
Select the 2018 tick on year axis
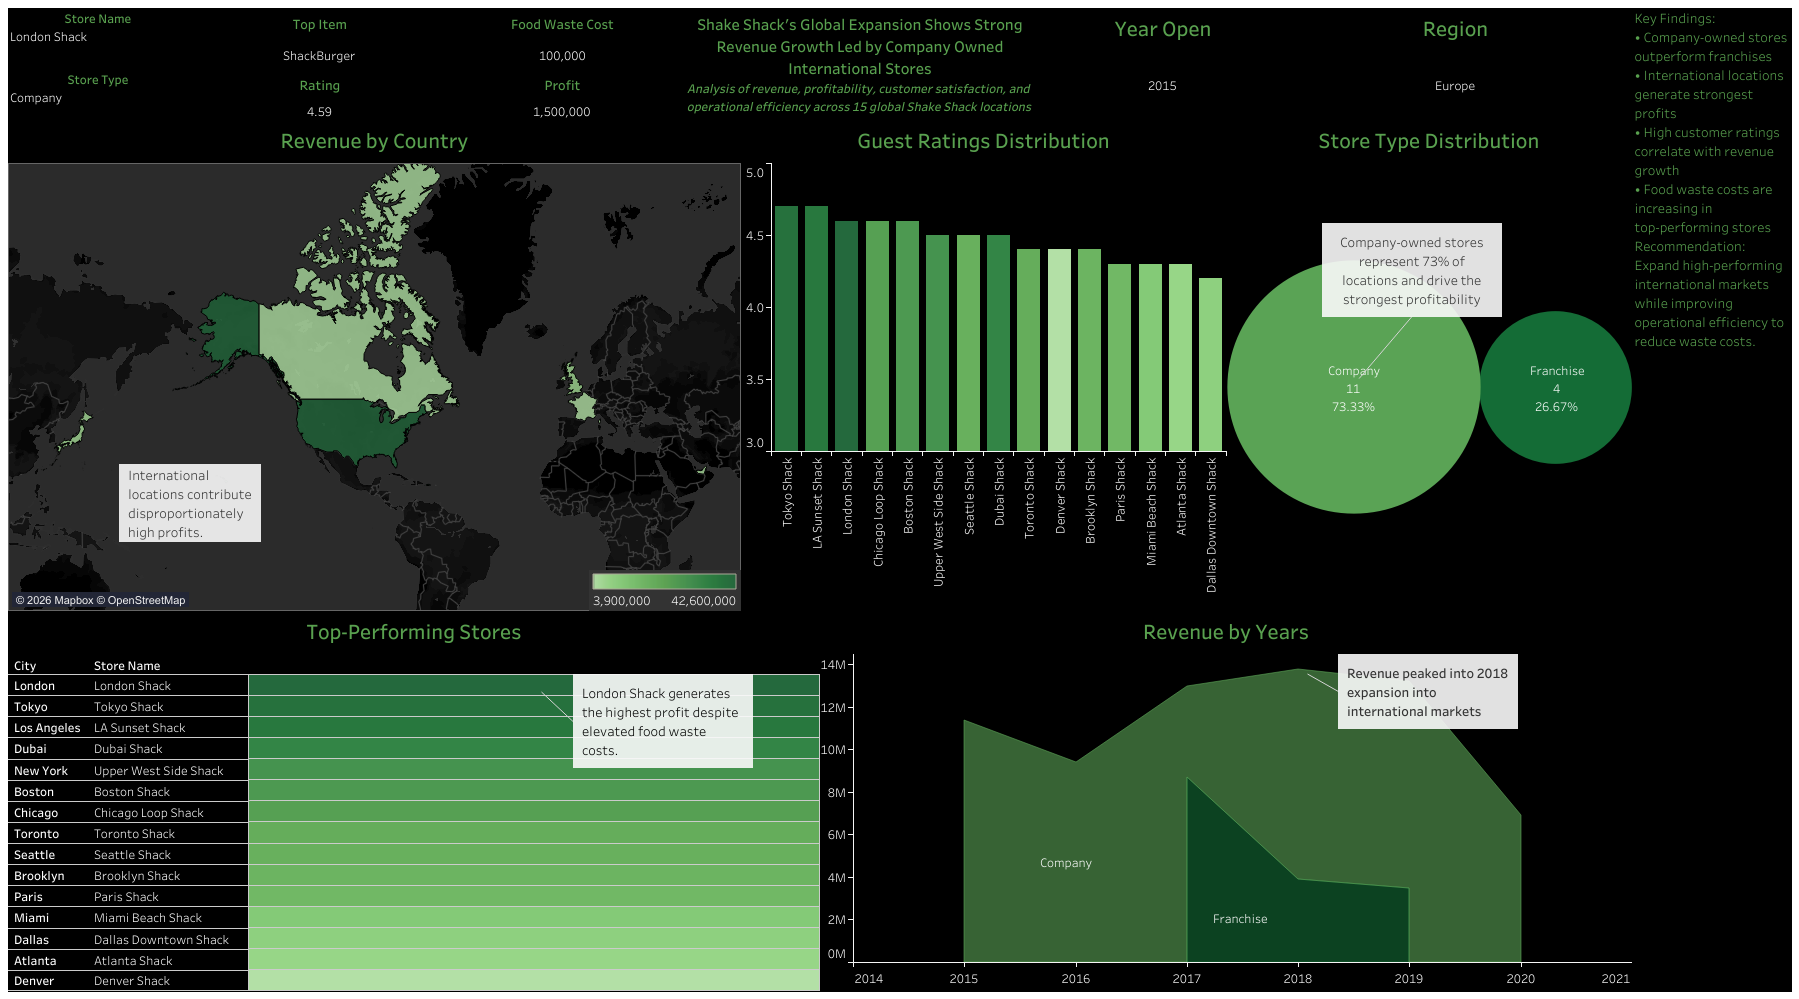click(1297, 978)
